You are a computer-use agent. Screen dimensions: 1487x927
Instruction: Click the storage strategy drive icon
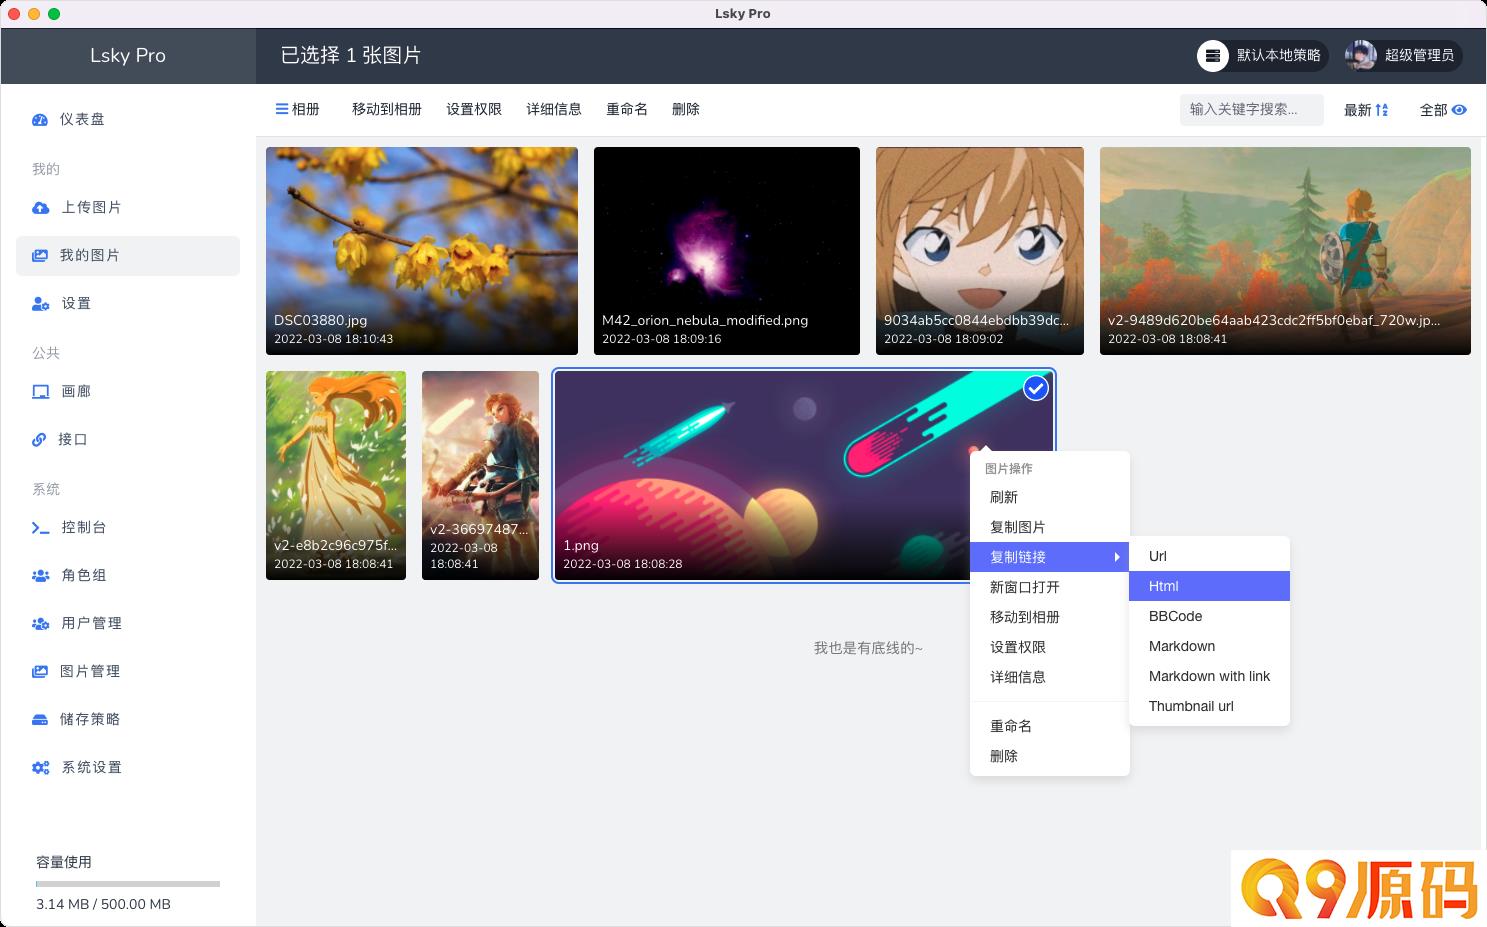pos(40,720)
